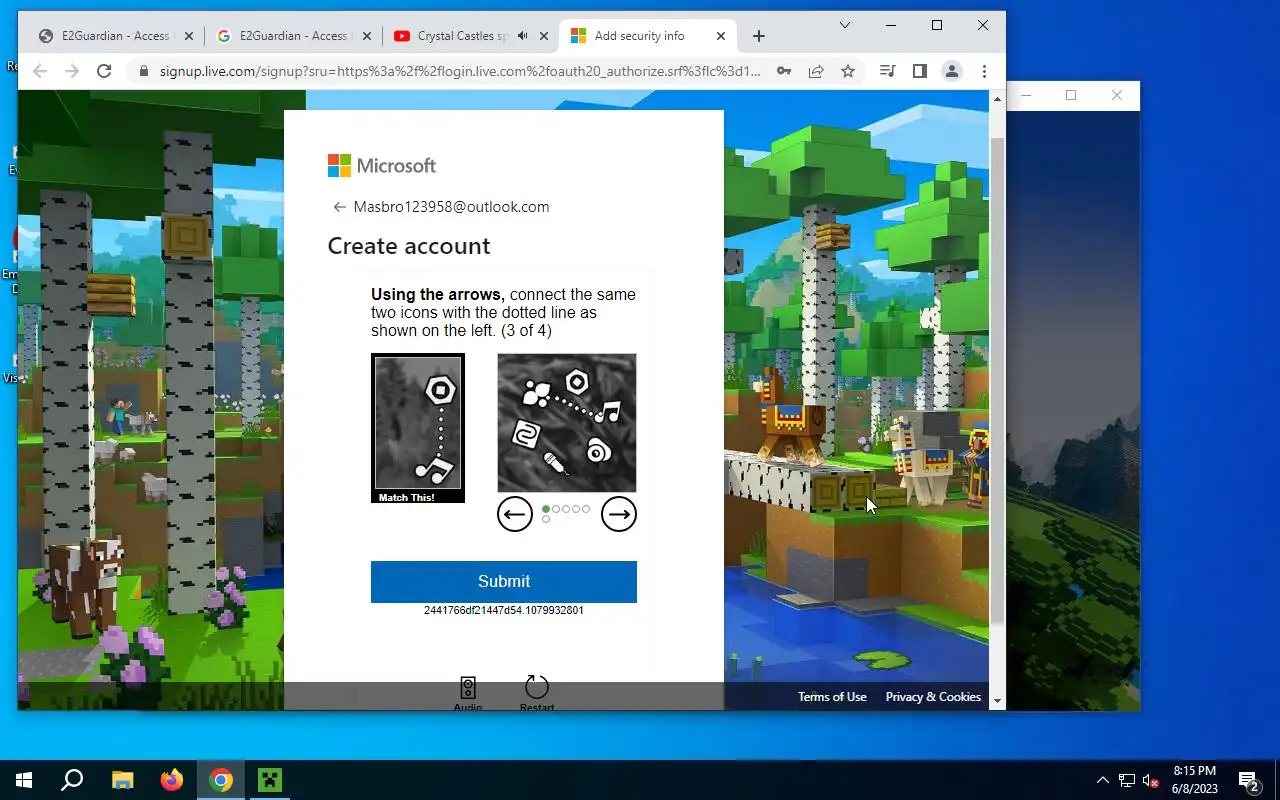Open taskbar clock and date

pyautogui.click(x=1195, y=780)
